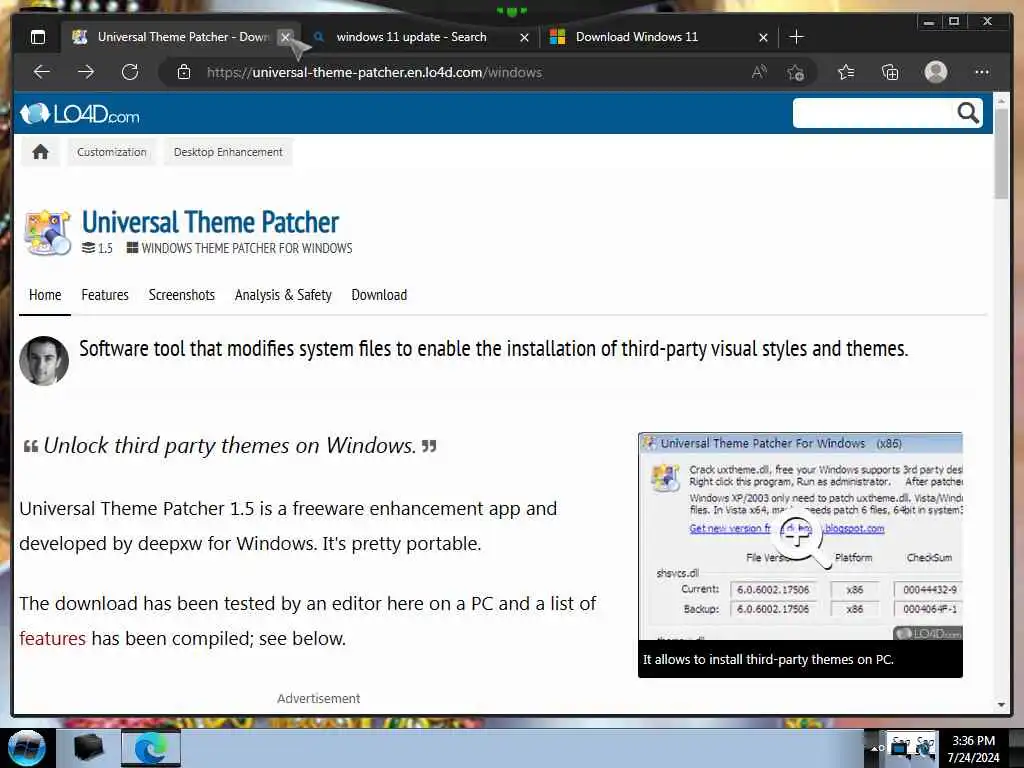Go forward to next page
Viewport: 1024px width, 768px height.
86,72
